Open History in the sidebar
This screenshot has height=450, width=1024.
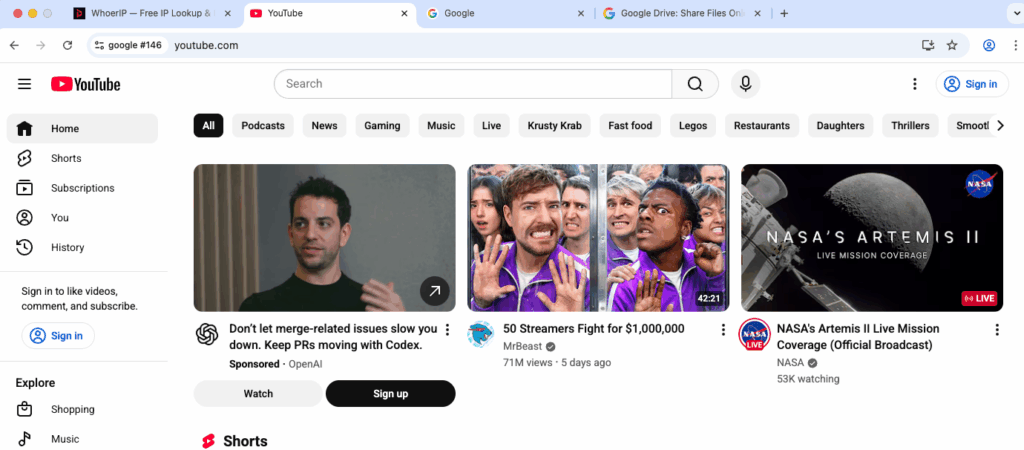coord(67,247)
